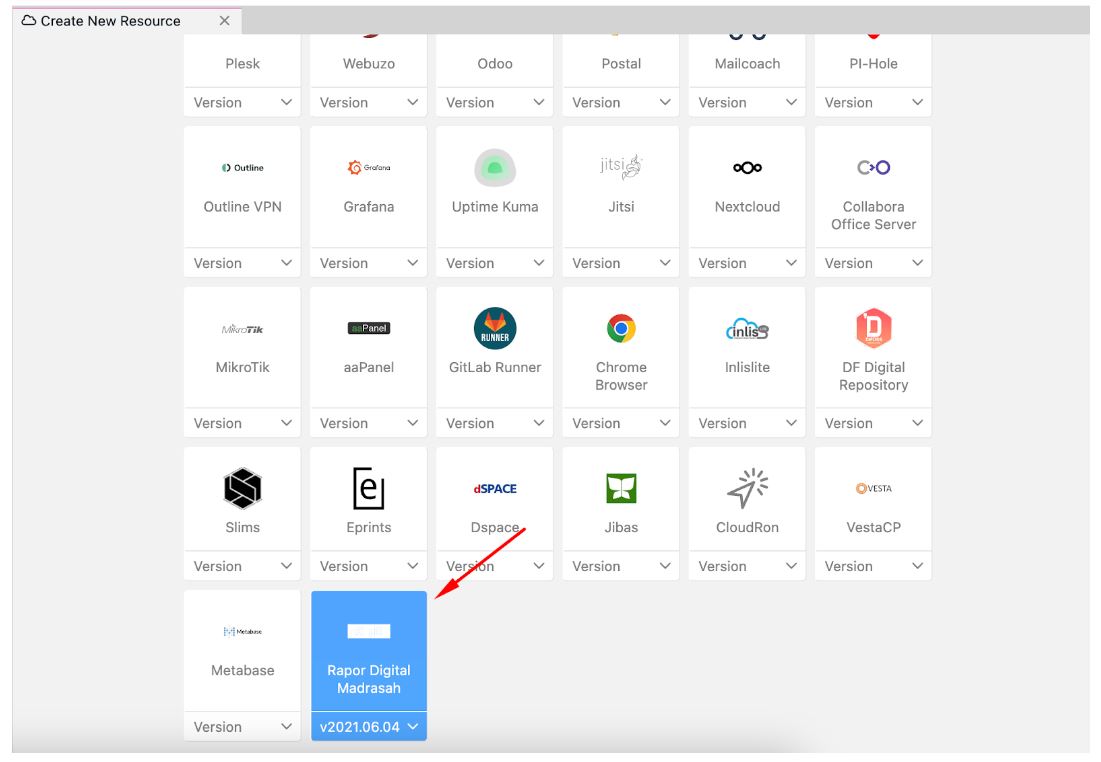Open the Plesk version dropdown

point(242,102)
